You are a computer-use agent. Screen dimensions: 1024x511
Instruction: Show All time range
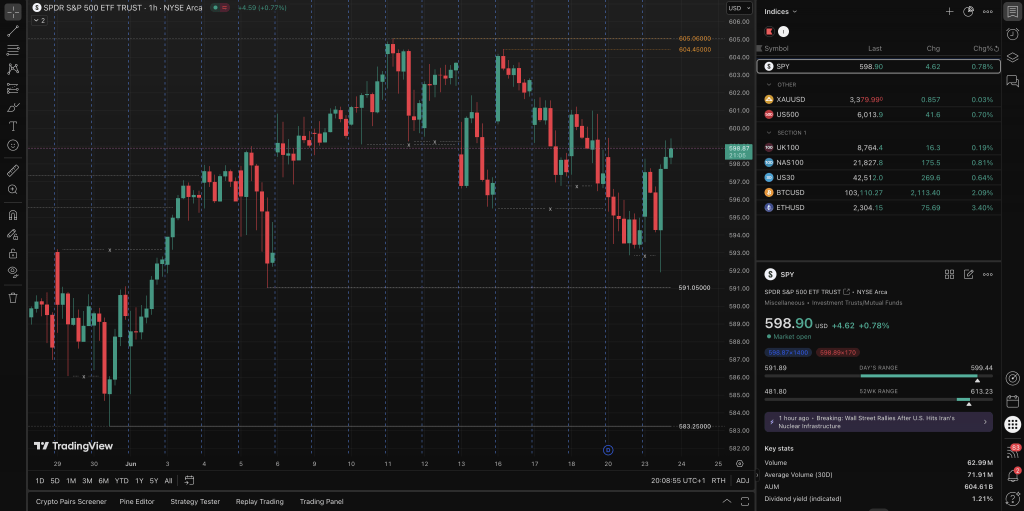(168, 480)
